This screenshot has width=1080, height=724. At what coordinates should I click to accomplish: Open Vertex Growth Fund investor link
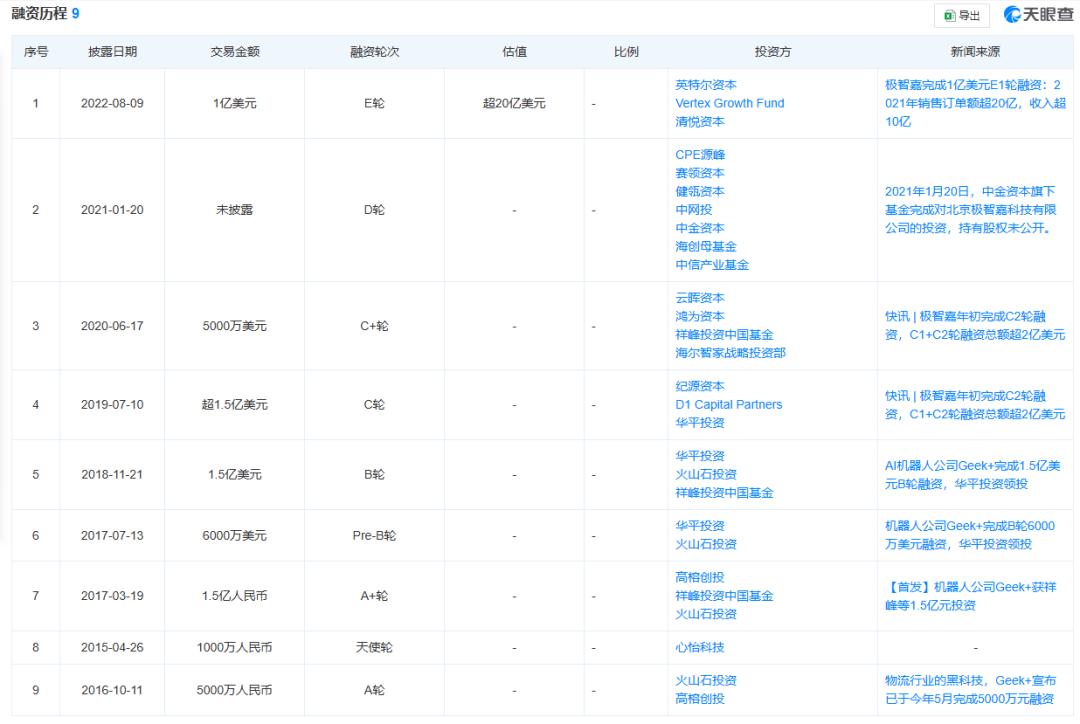pyautogui.click(x=729, y=103)
